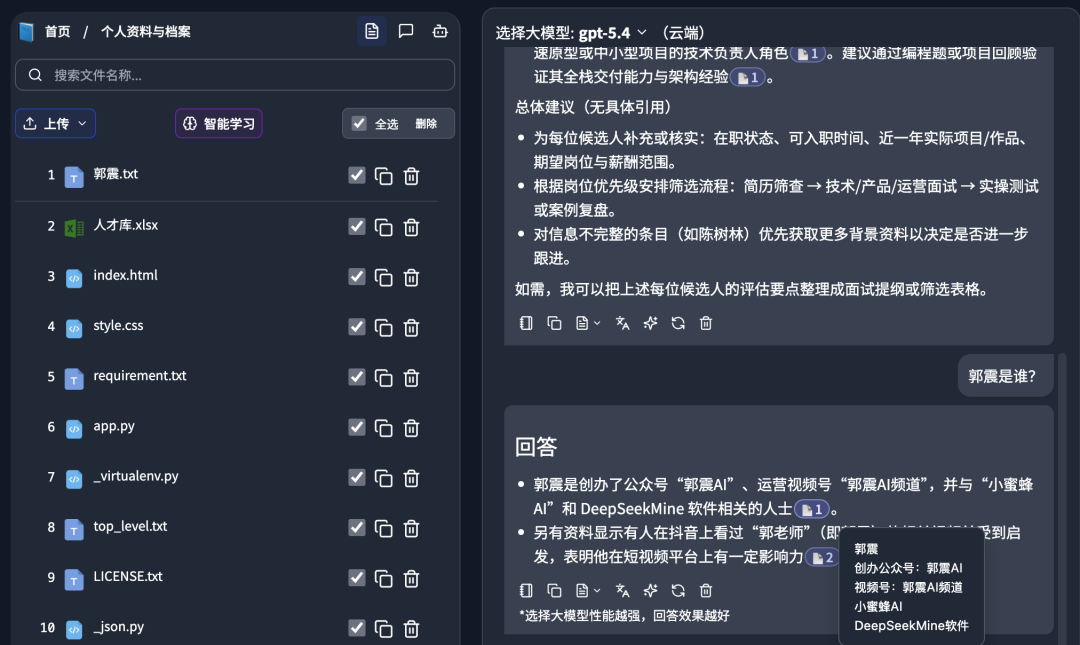Screen dimensions: 1080x645
Task: Open the chat bubble conversation view
Action: [406, 31]
